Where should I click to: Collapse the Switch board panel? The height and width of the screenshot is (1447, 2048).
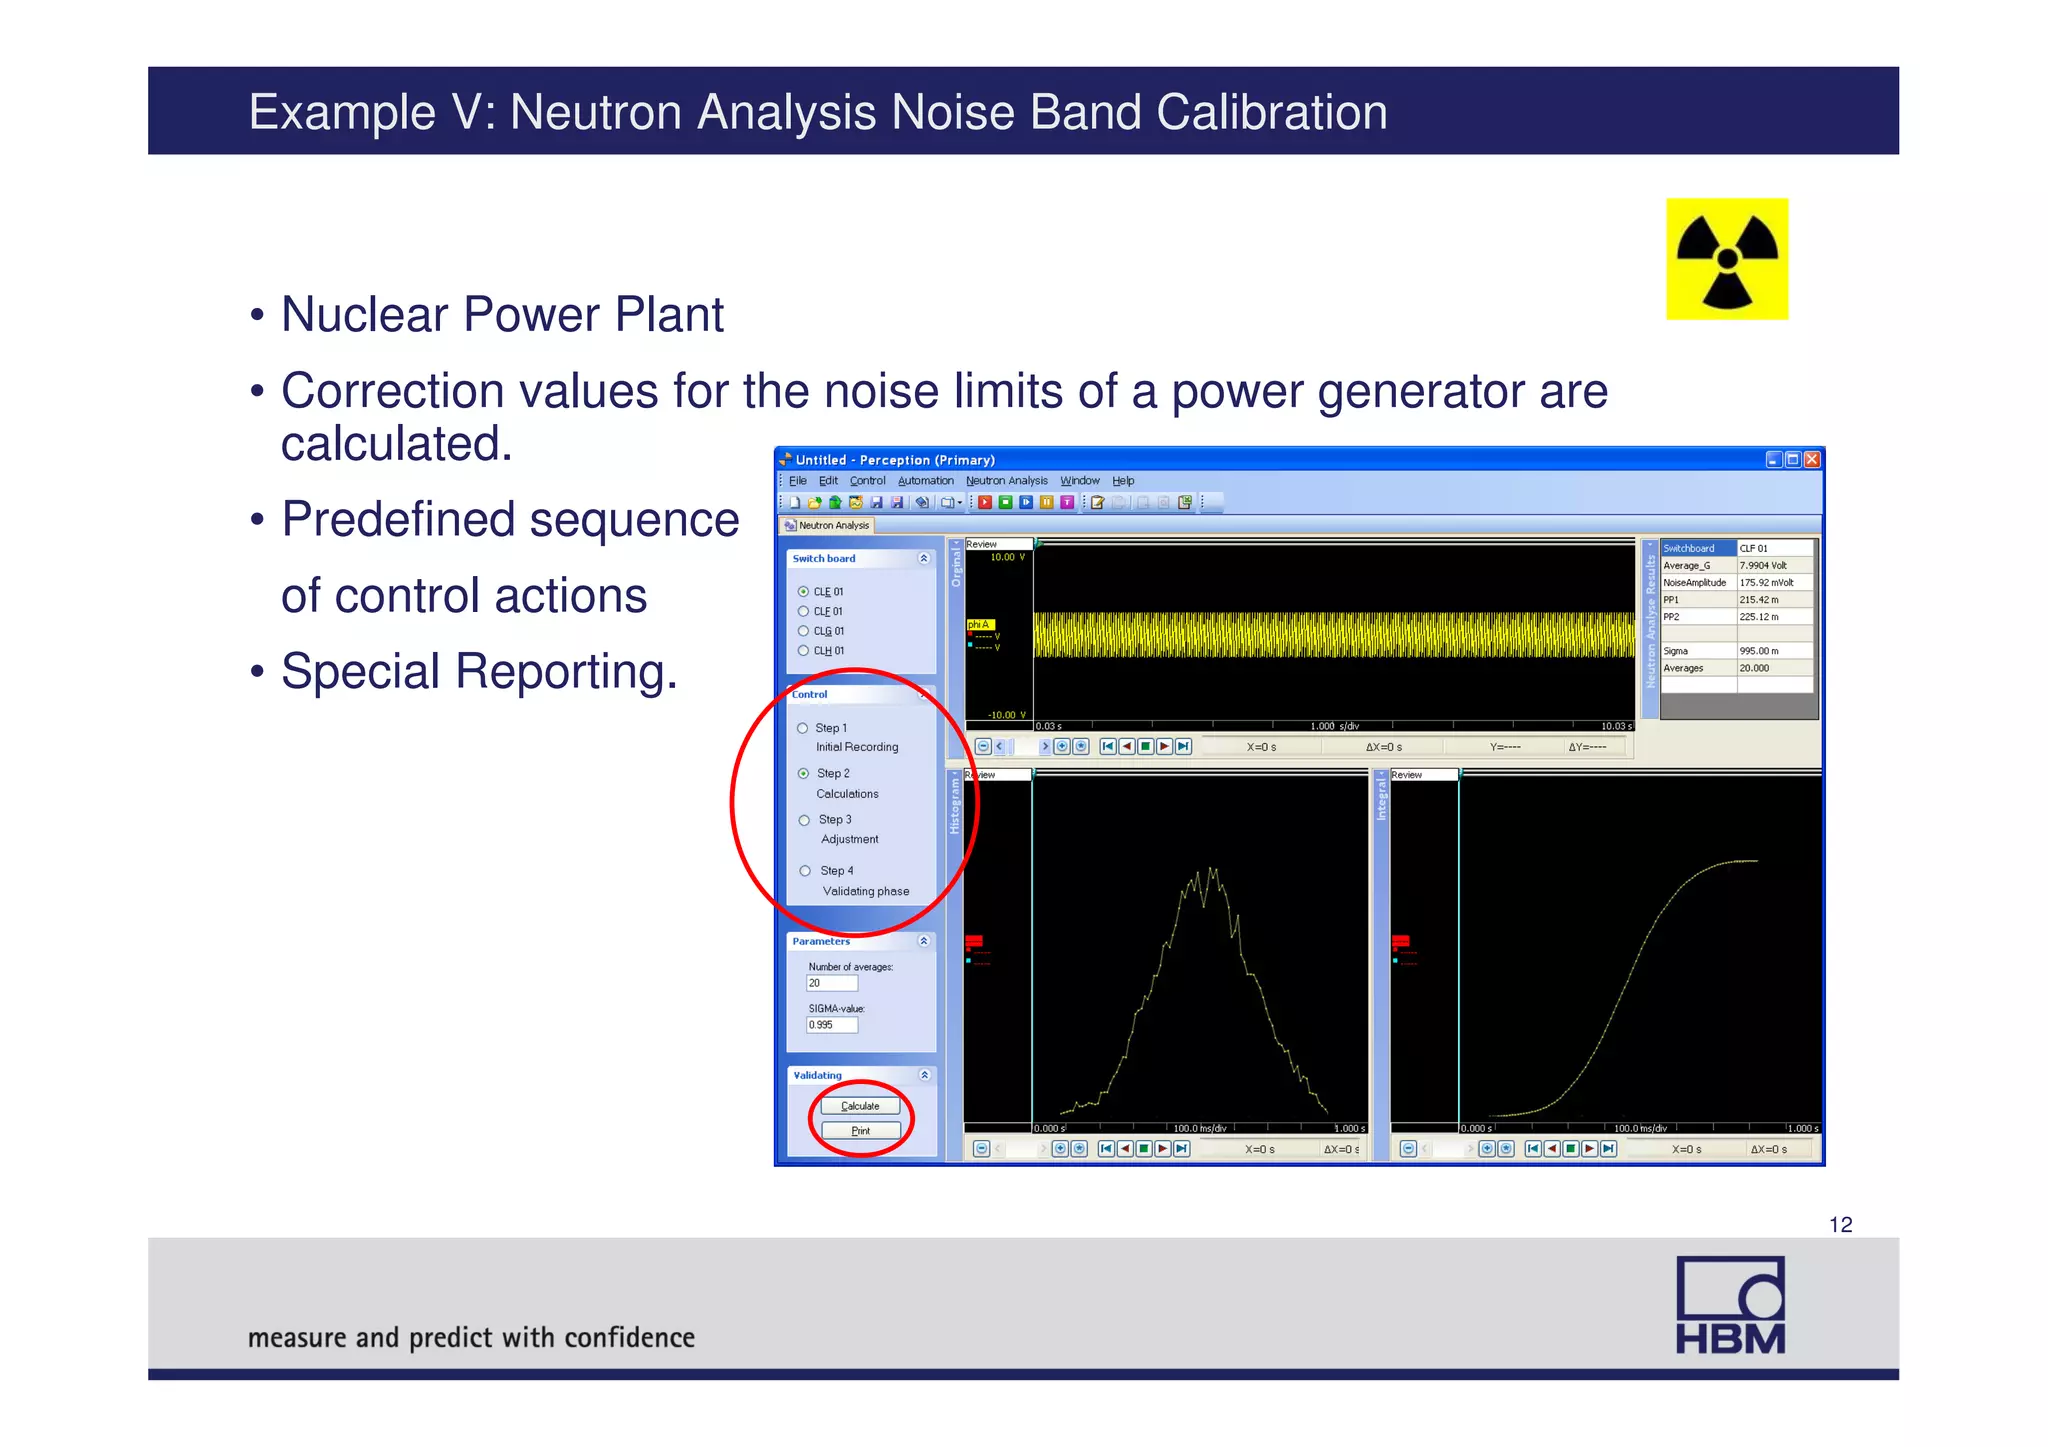tap(924, 559)
